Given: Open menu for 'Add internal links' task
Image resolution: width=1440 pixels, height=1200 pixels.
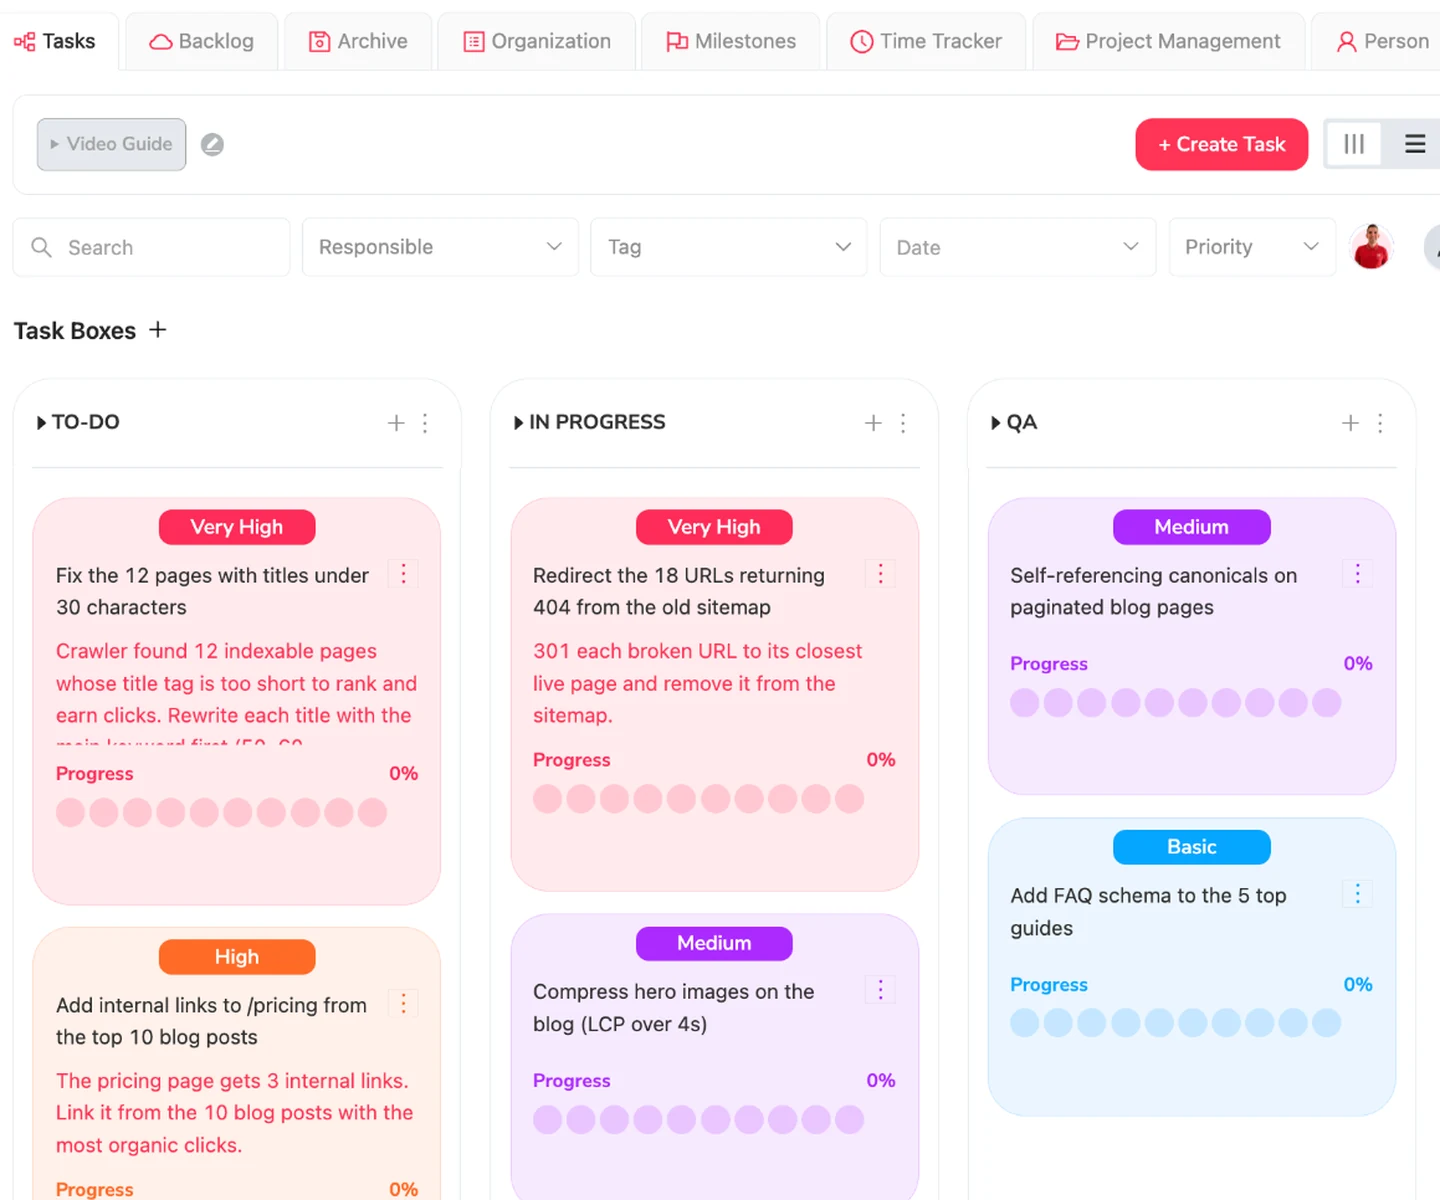Looking at the screenshot, I should [403, 1004].
